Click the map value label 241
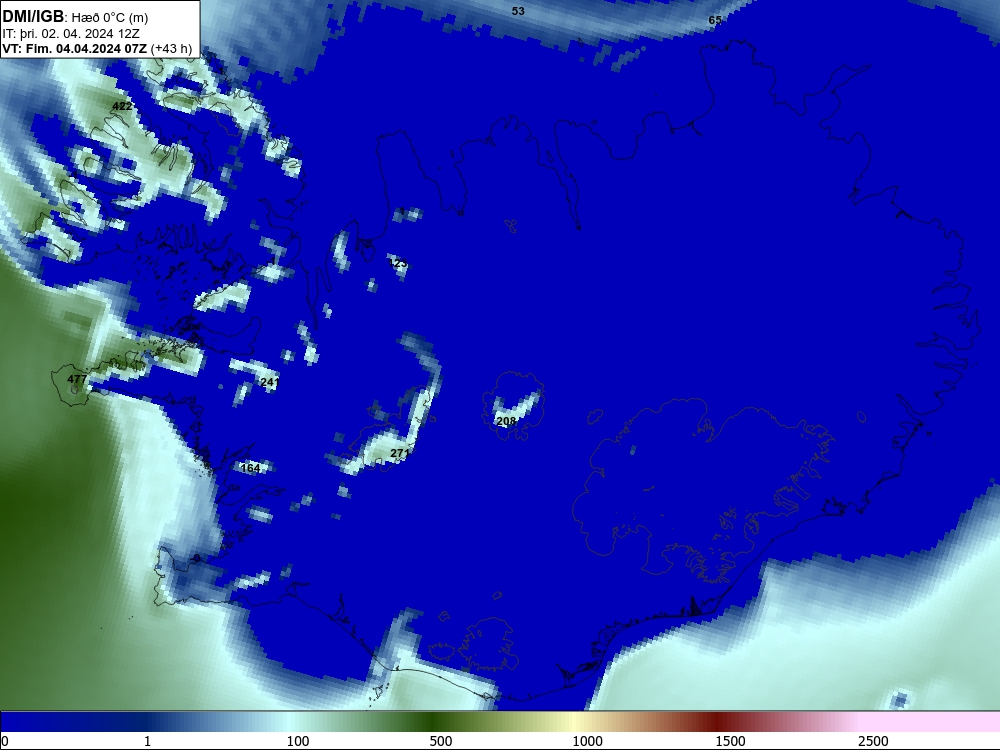Screen dimensions: 1000x750 pyautogui.click(x=270, y=383)
